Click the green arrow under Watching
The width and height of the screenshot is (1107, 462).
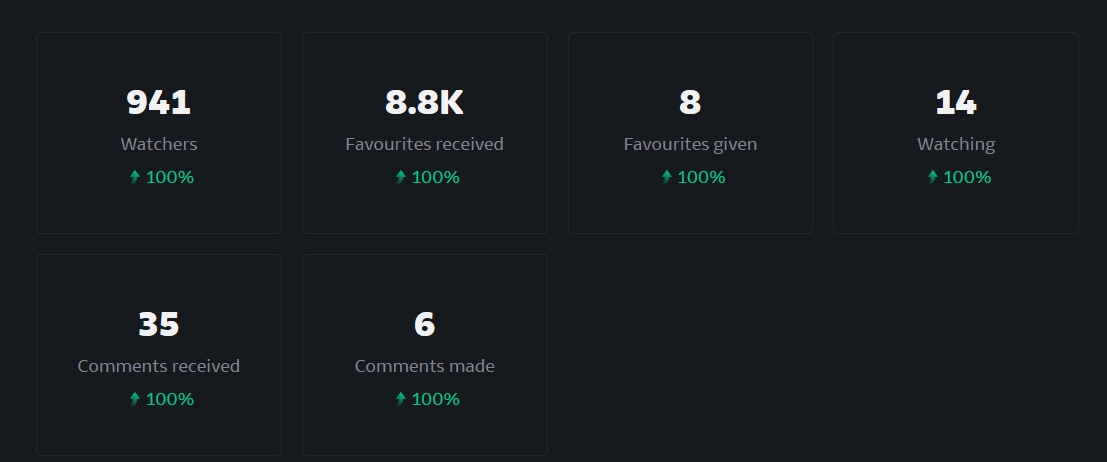[933, 177]
